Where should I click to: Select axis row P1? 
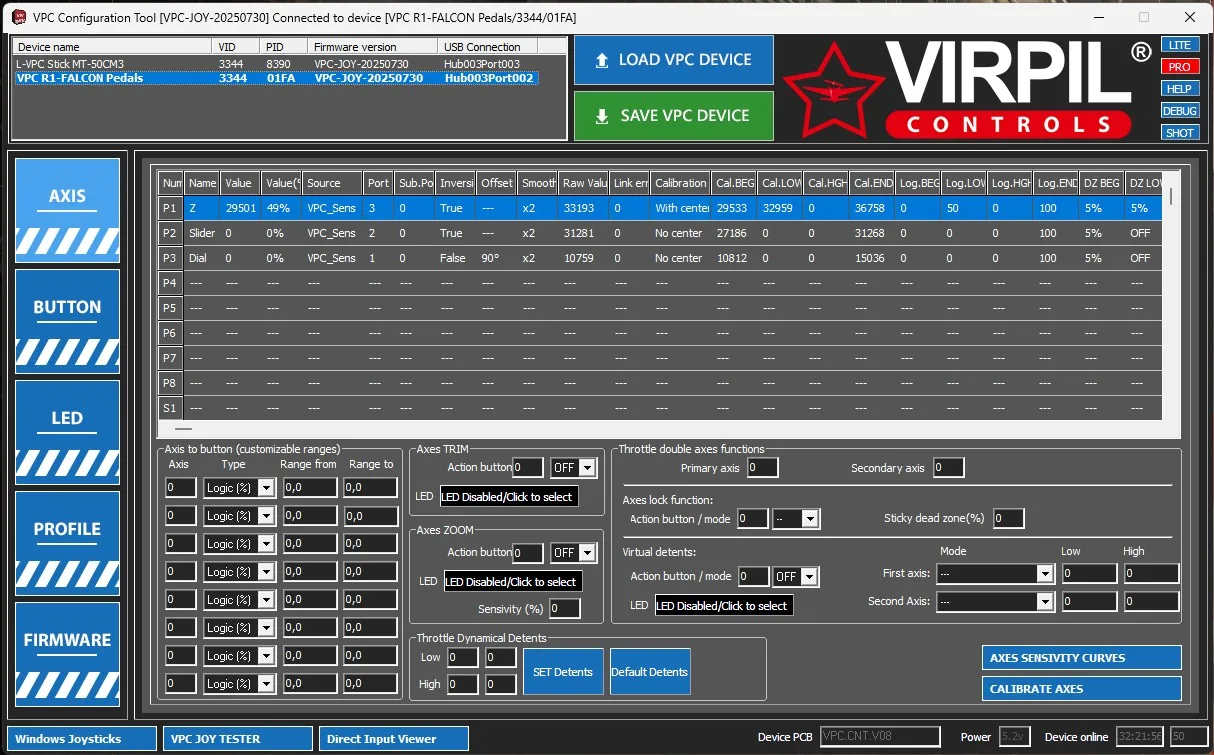pyautogui.click(x=660, y=208)
